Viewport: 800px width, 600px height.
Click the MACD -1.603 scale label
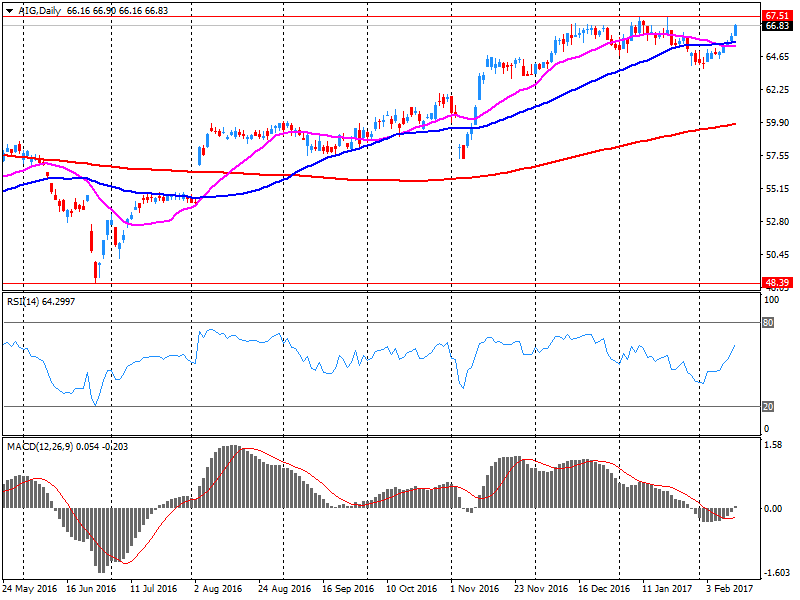click(x=776, y=572)
